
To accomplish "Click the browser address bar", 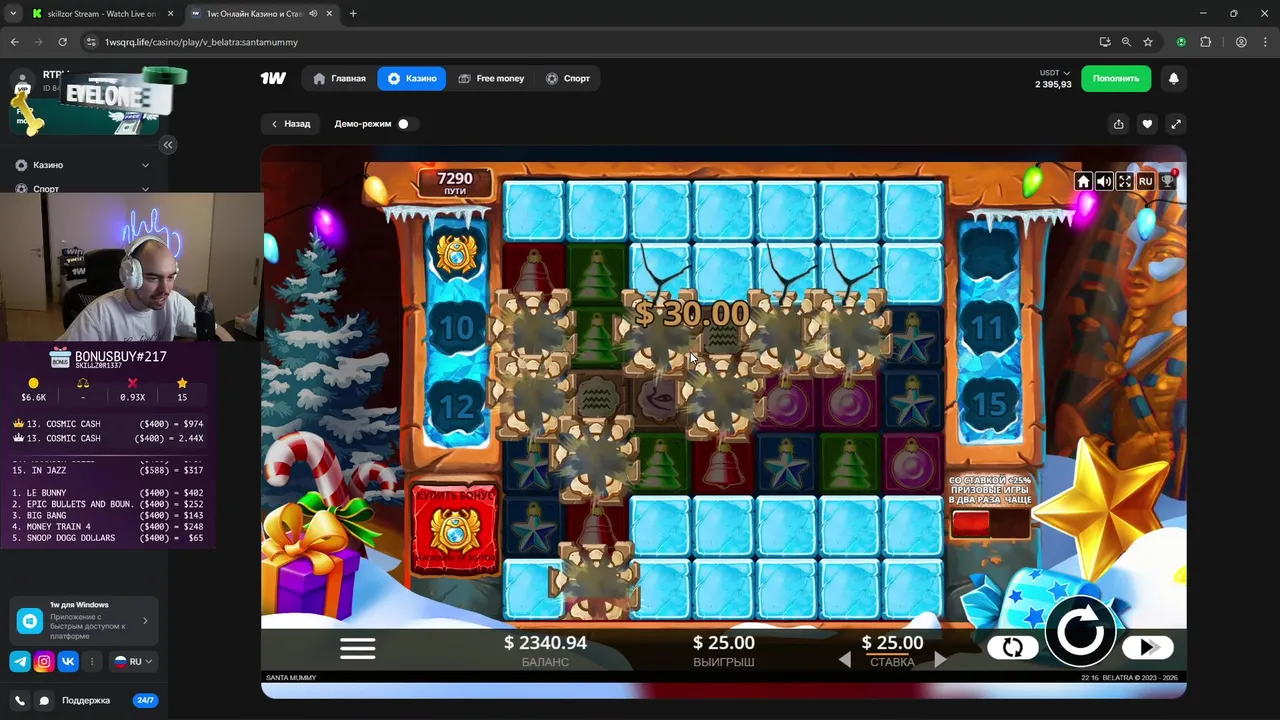I will 590,42.
